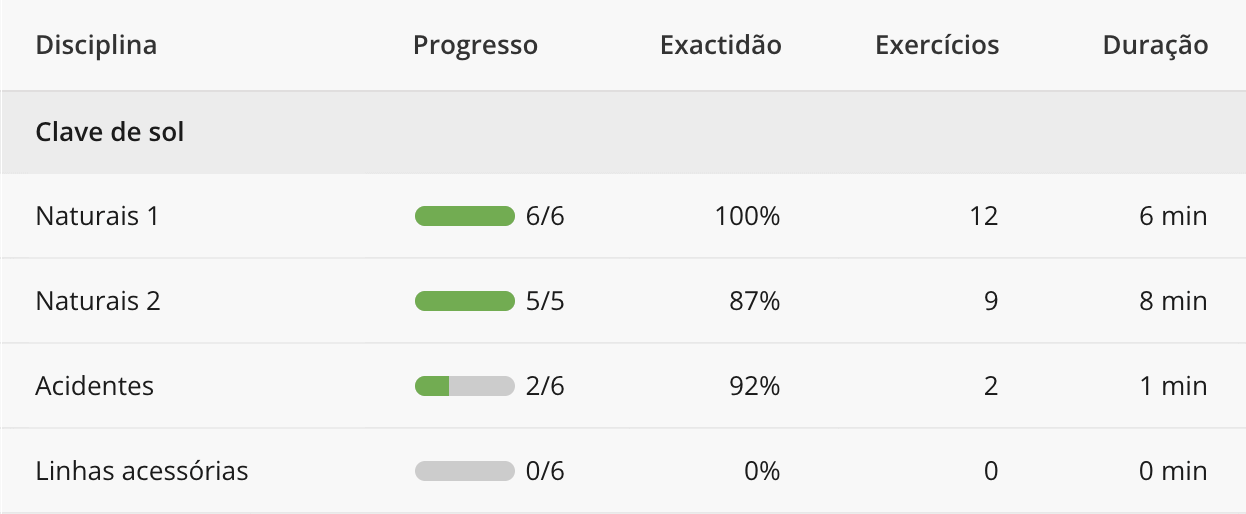Open the Acidentes lesson
Screen dimensions: 1246x514
click(x=95, y=386)
